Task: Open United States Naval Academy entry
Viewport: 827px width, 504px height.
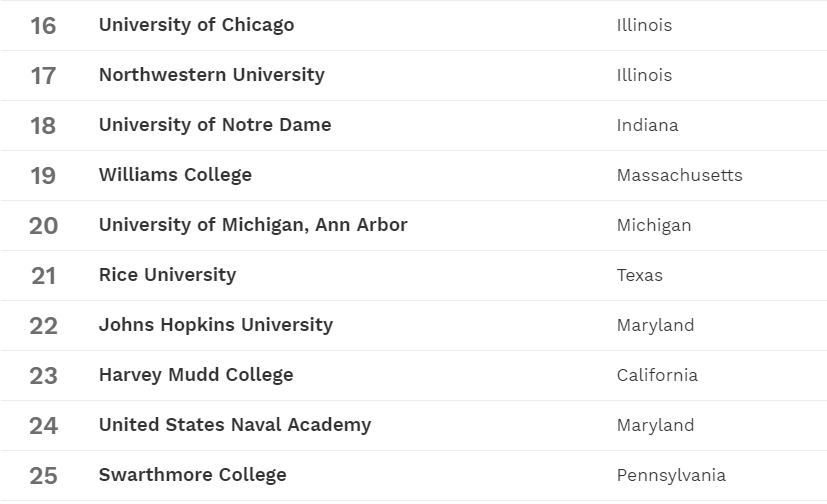Action: click(234, 425)
